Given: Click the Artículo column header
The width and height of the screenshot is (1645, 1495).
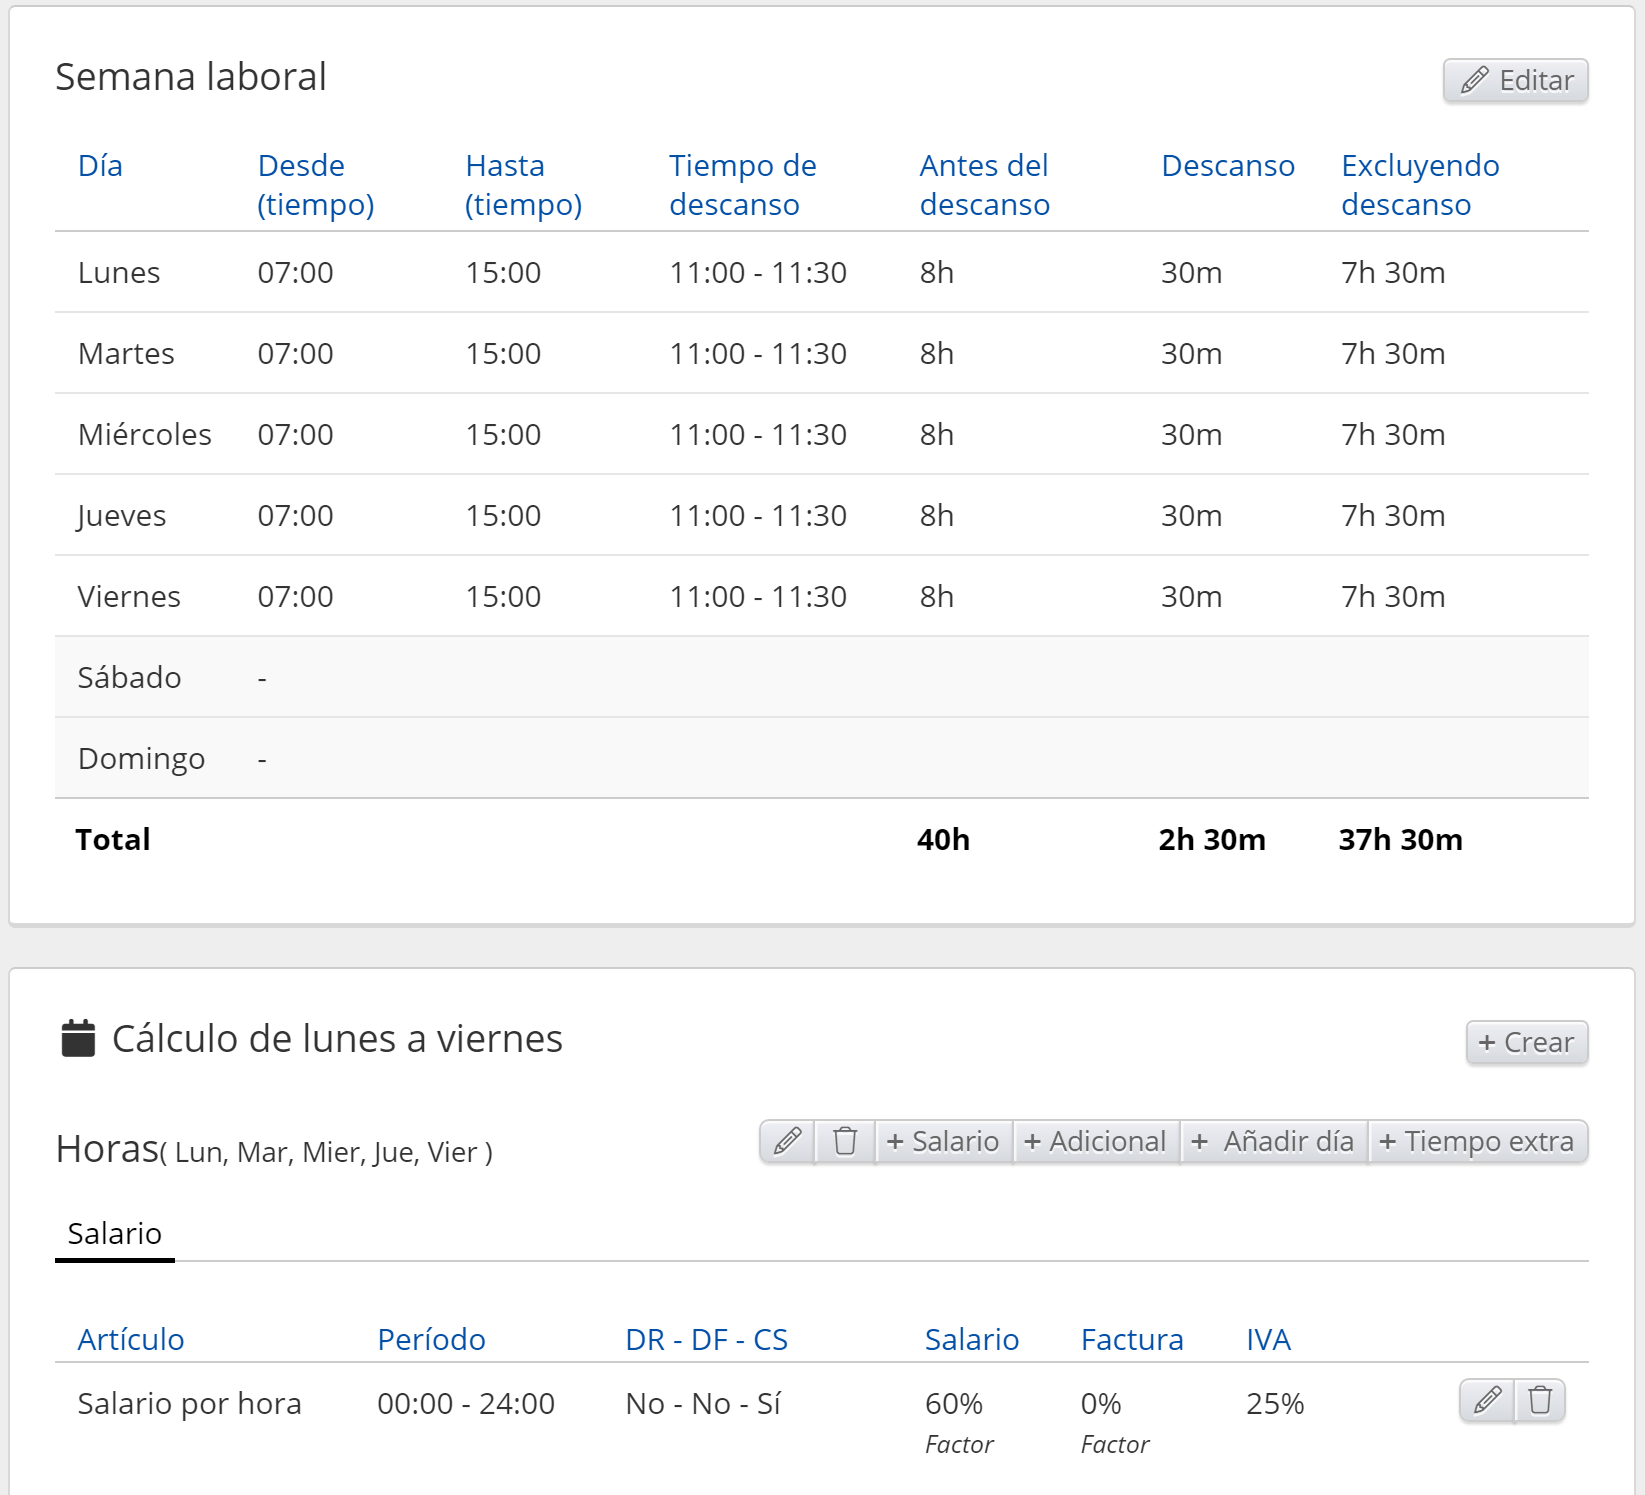Looking at the screenshot, I should pos(131,1339).
